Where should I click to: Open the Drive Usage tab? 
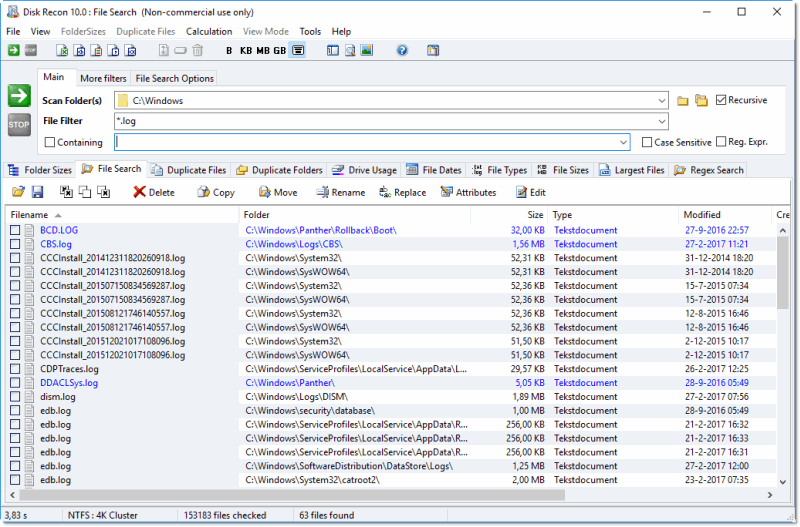tap(364, 170)
